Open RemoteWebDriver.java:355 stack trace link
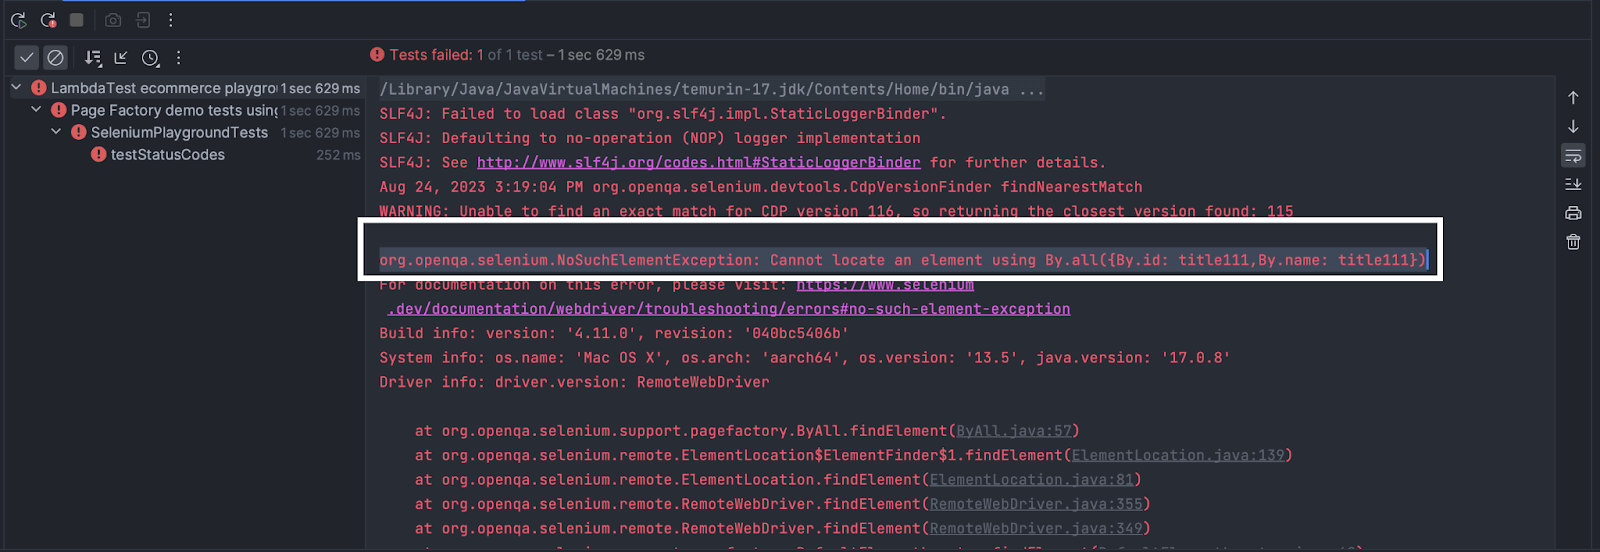 click(1036, 504)
